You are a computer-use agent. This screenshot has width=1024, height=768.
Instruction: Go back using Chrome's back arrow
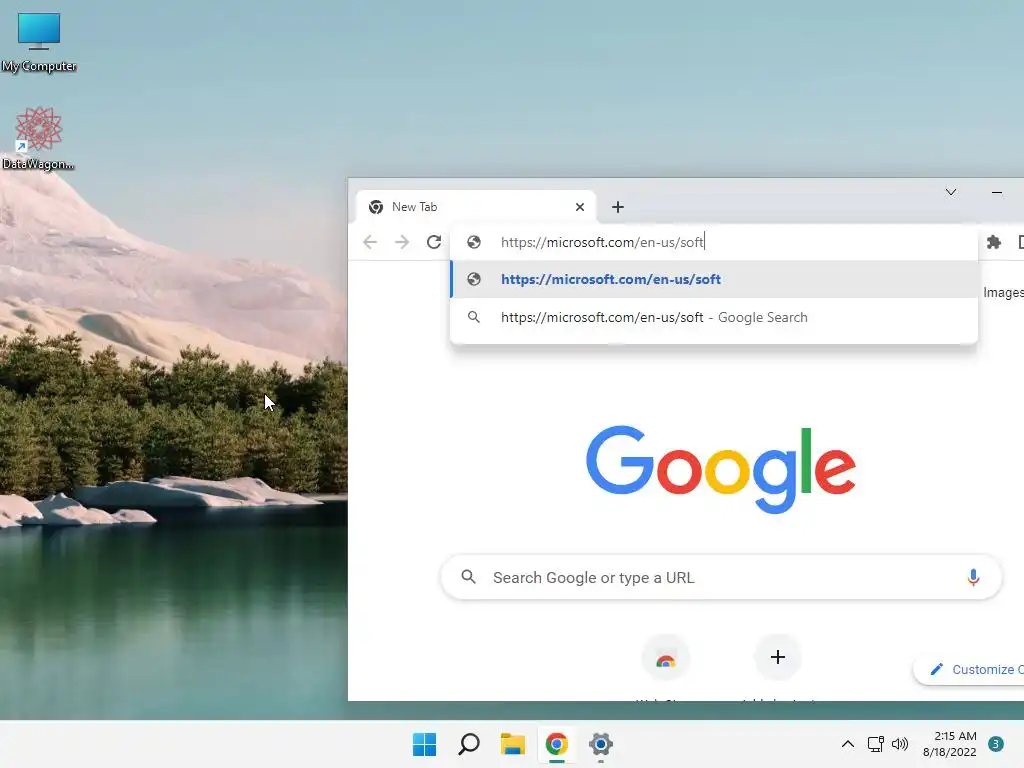[370, 242]
